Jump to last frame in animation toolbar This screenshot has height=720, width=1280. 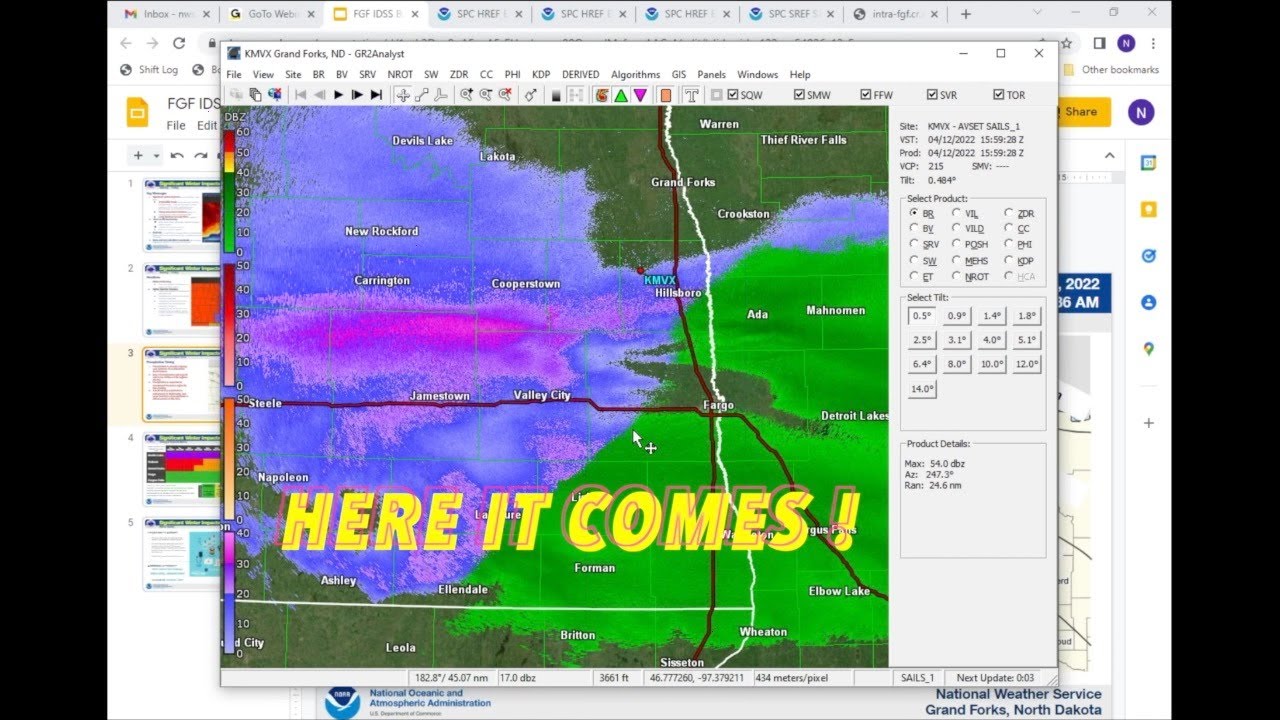tap(376, 95)
